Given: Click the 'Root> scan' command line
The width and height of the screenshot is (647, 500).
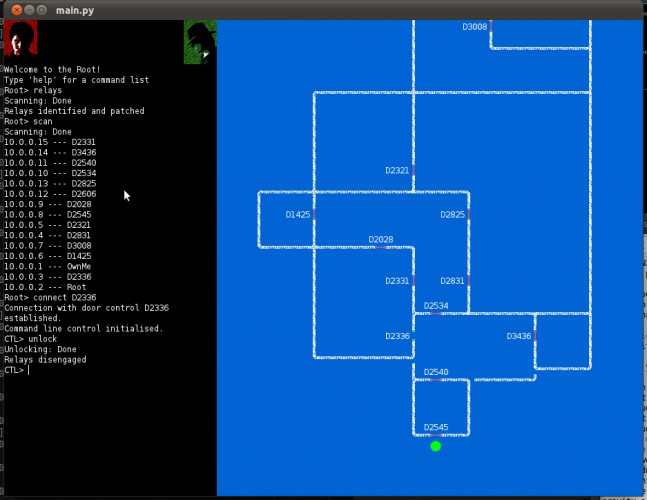Looking at the screenshot, I should 28,121.
